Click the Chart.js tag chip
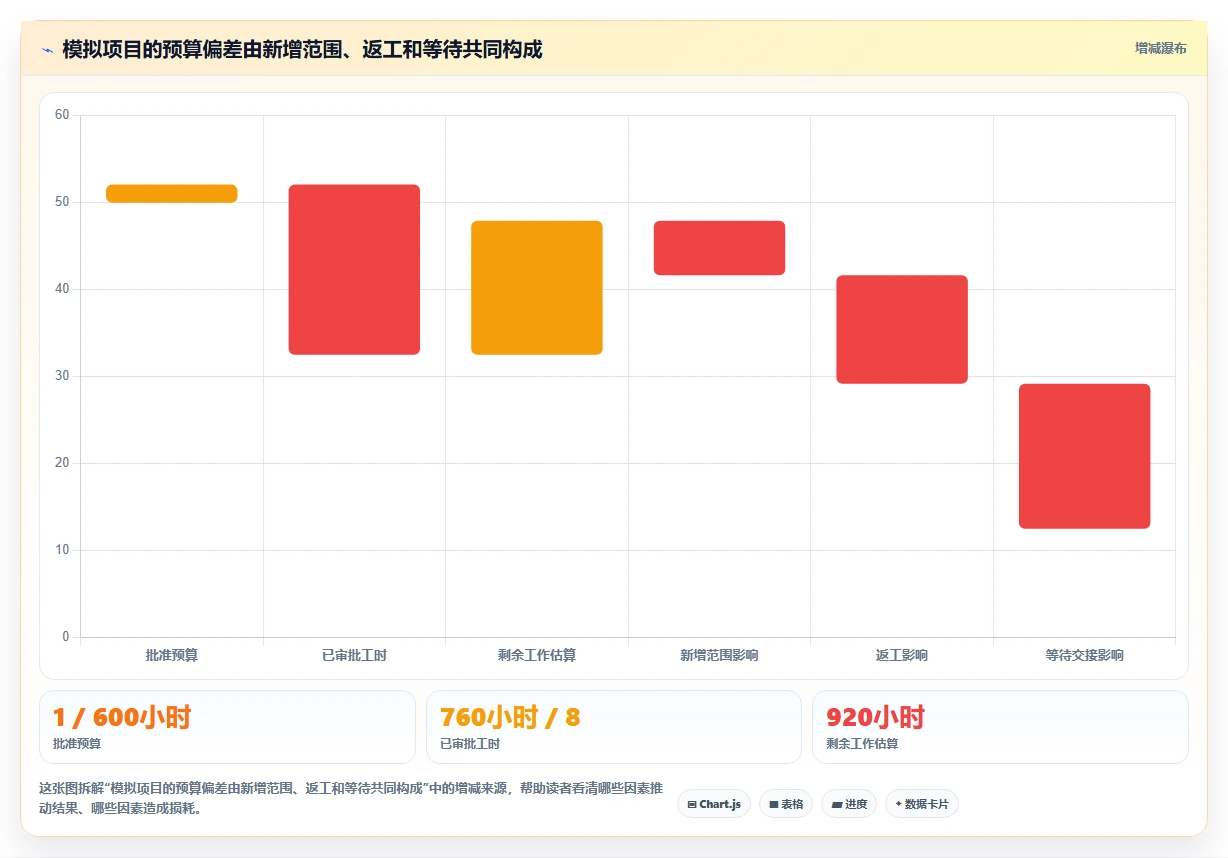This screenshot has width=1228, height=858. pos(714,804)
